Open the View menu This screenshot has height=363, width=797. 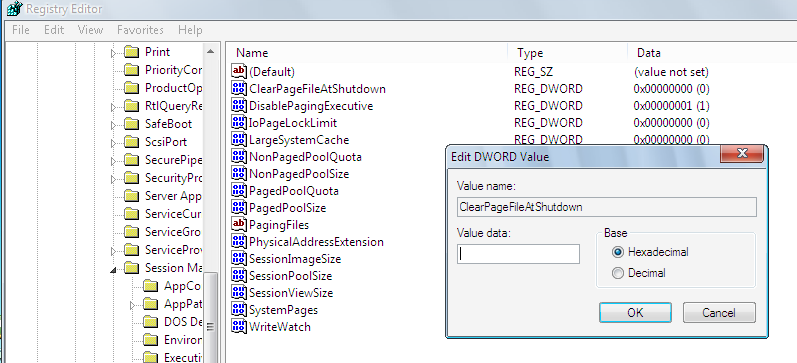(90, 30)
